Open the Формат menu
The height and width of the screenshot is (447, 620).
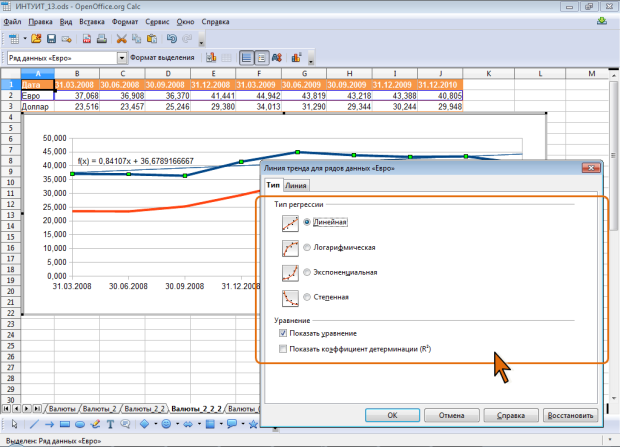coord(125,22)
